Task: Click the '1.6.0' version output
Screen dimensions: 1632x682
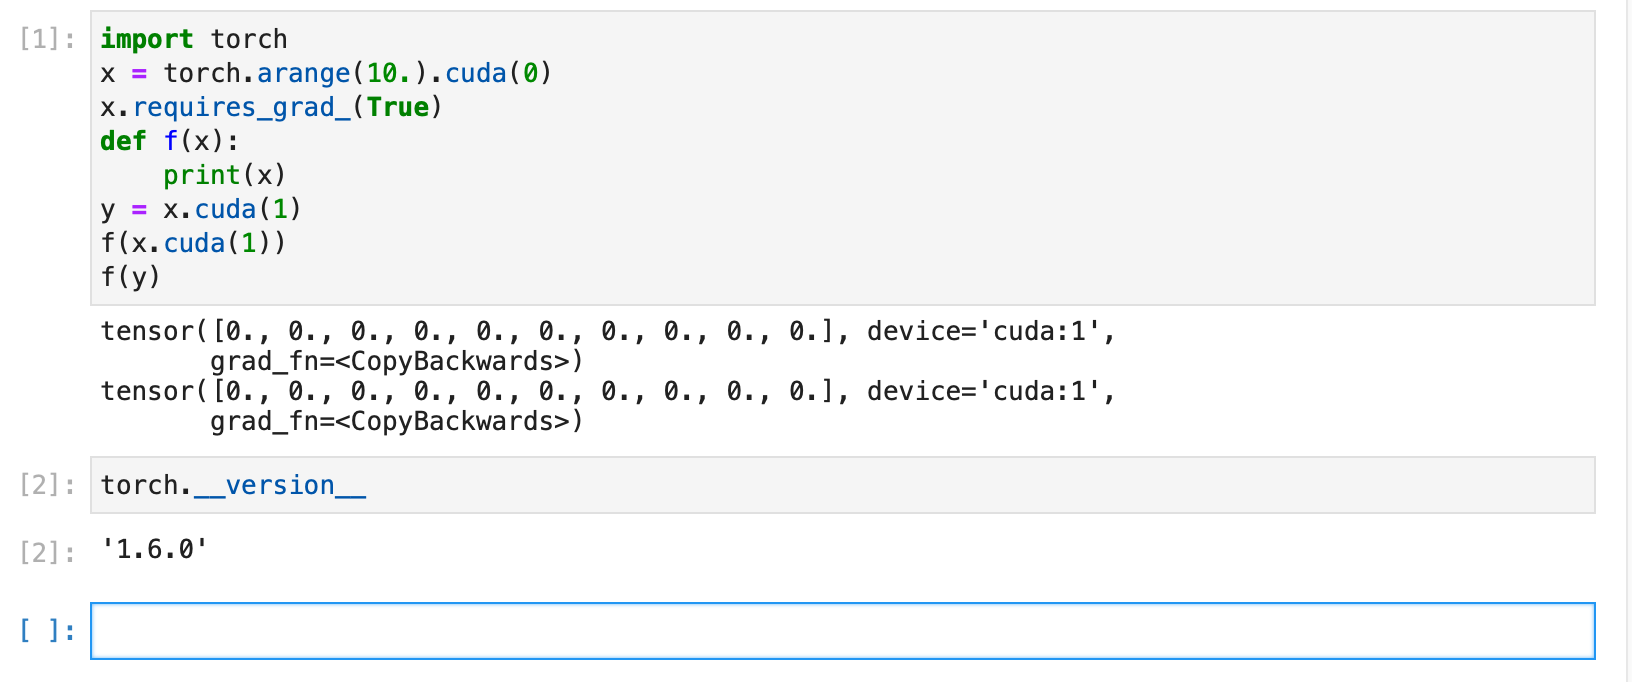Action: [x=154, y=549]
